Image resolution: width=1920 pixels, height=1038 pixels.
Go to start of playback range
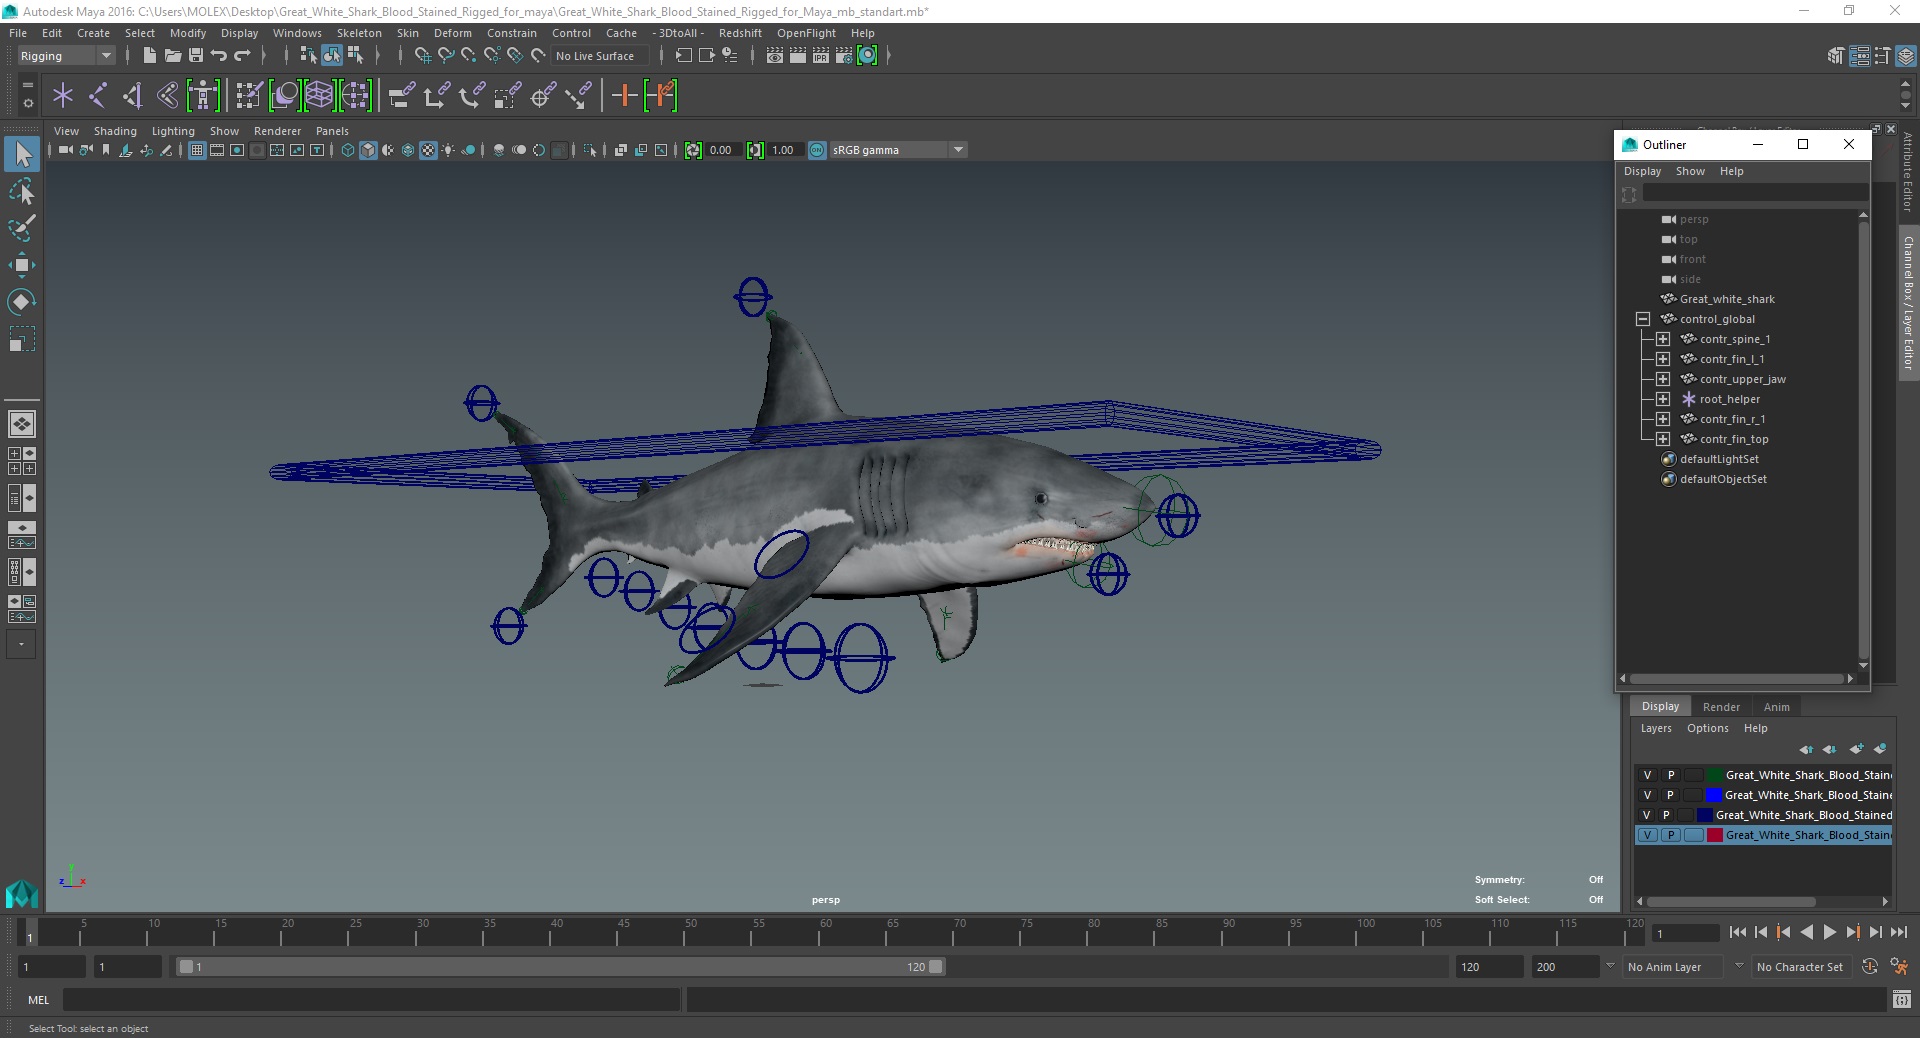(1737, 932)
